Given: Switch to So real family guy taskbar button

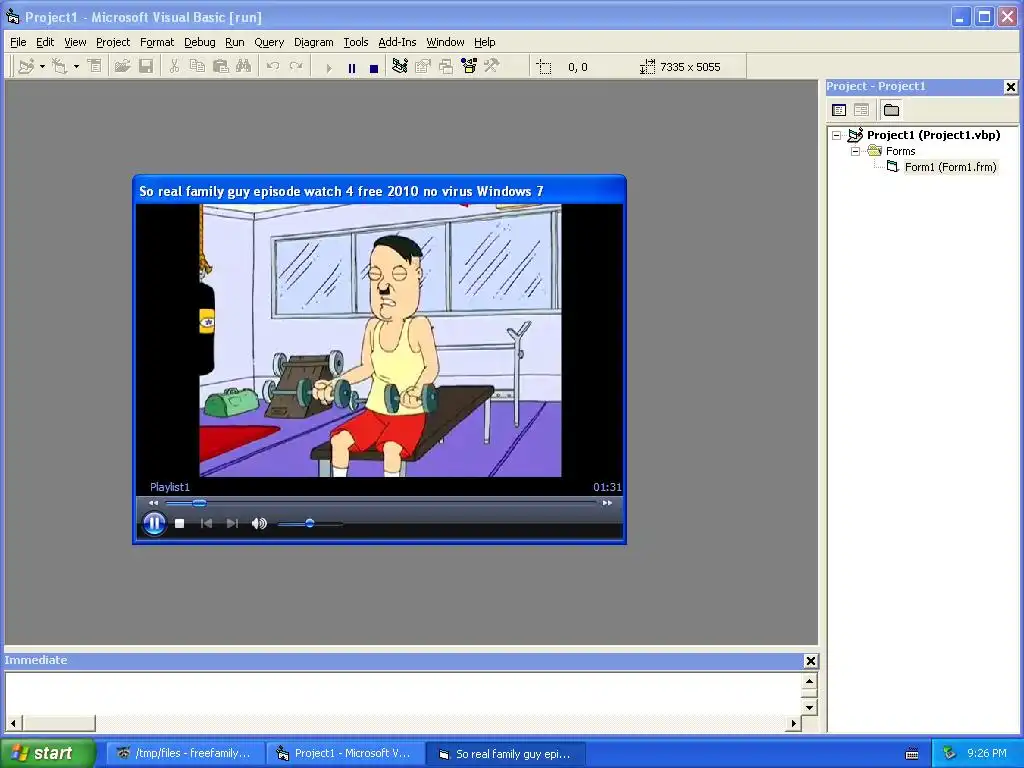Looking at the screenshot, I should click(x=505, y=754).
